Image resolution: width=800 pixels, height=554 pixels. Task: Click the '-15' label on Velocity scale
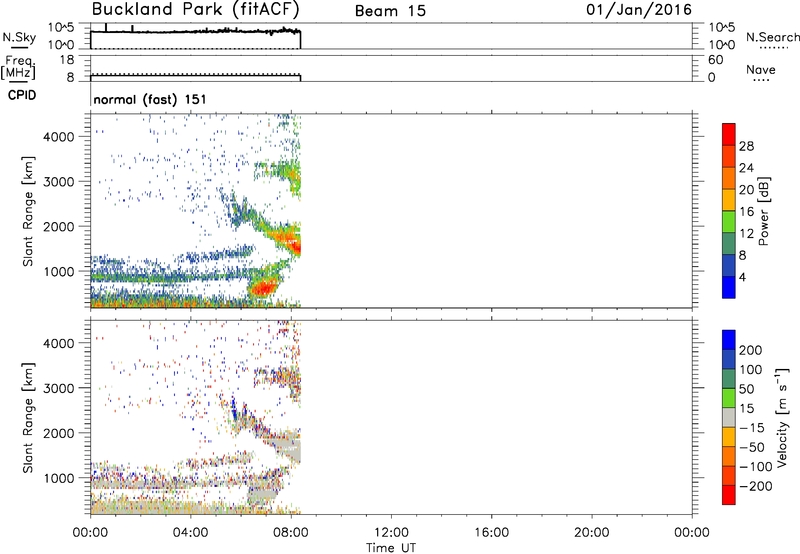coord(752,428)
